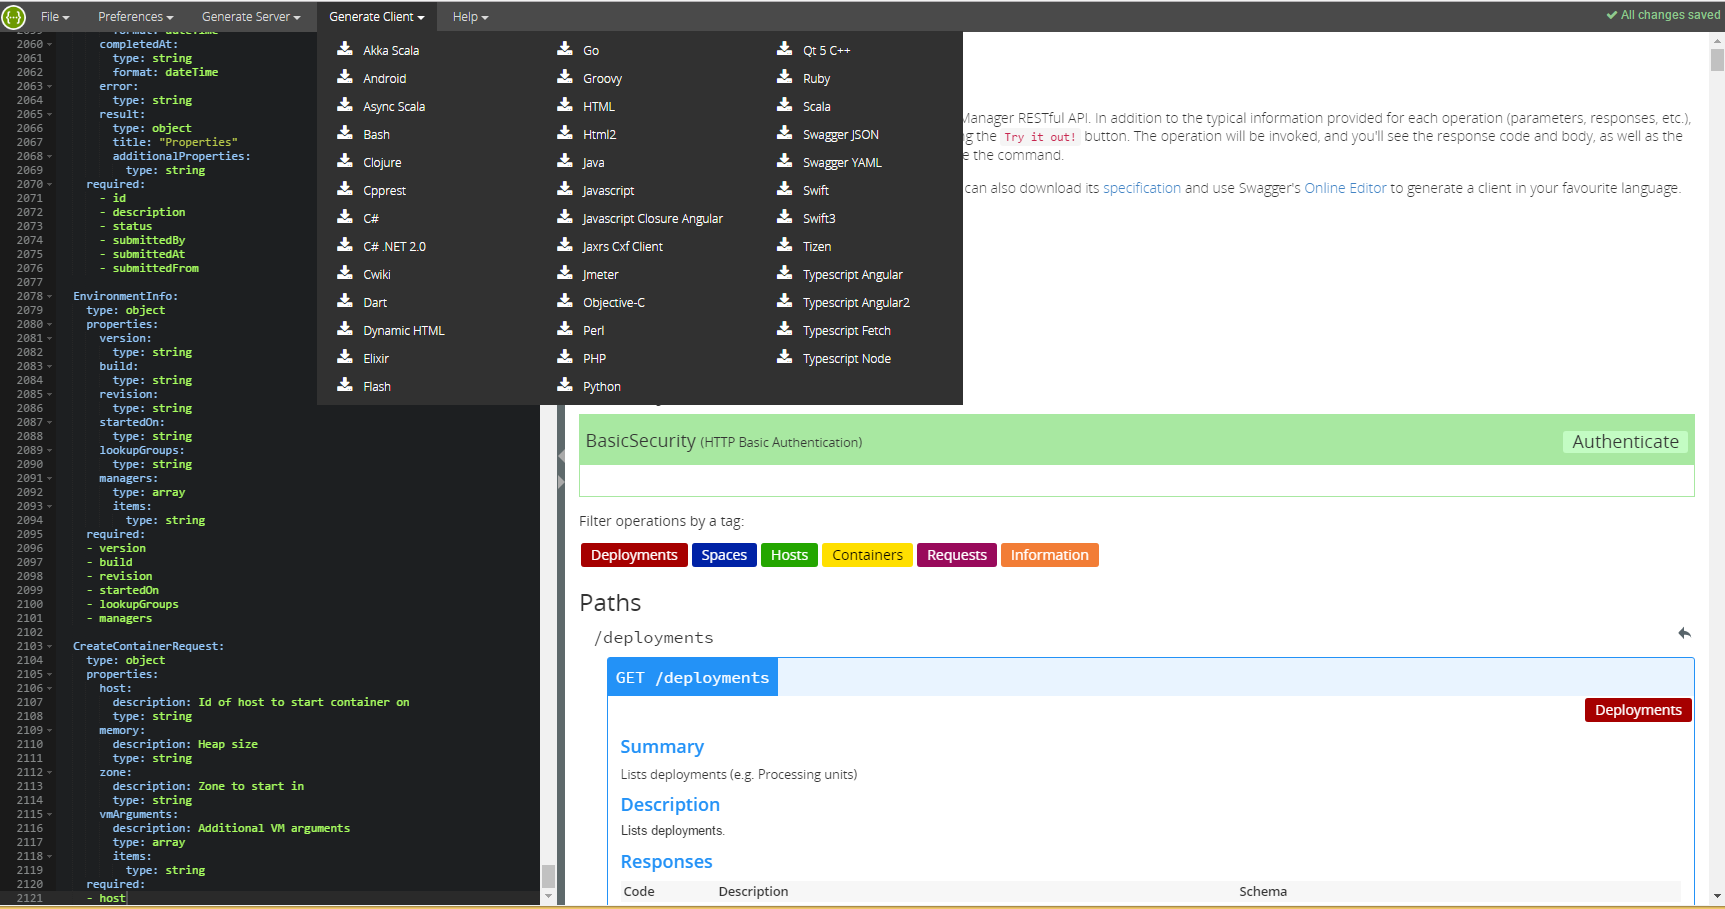The height and width of the screenshot is (909, 1725).
Task: Filter operations by Hosts tag
Action: [789, 555]
